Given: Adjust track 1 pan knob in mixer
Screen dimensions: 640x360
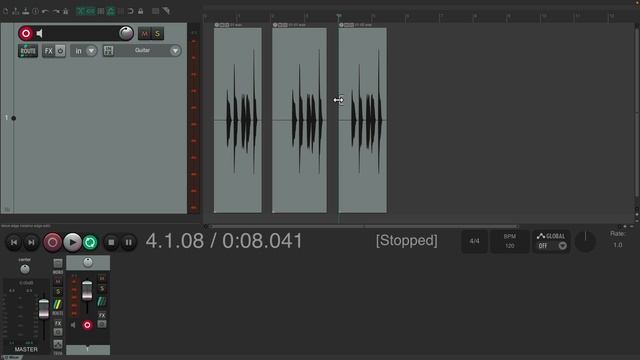Looking at the screenshot, I should (x=88, y=262).
